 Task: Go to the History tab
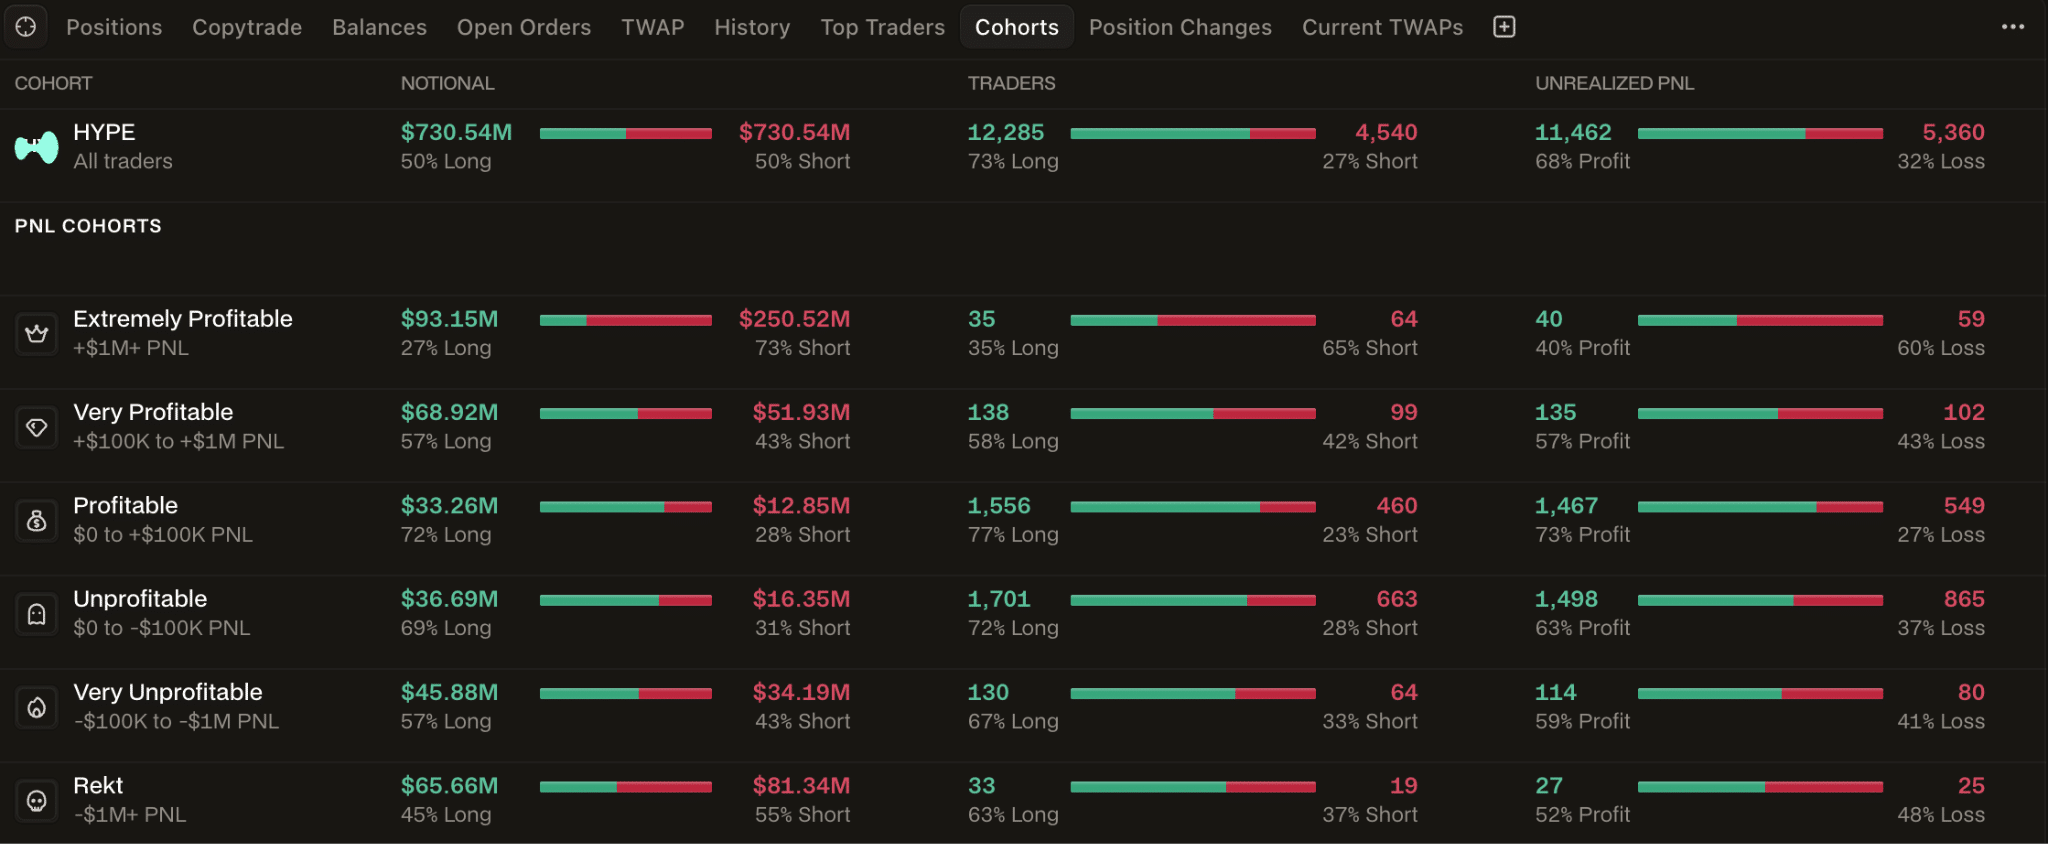coord(752,27)
